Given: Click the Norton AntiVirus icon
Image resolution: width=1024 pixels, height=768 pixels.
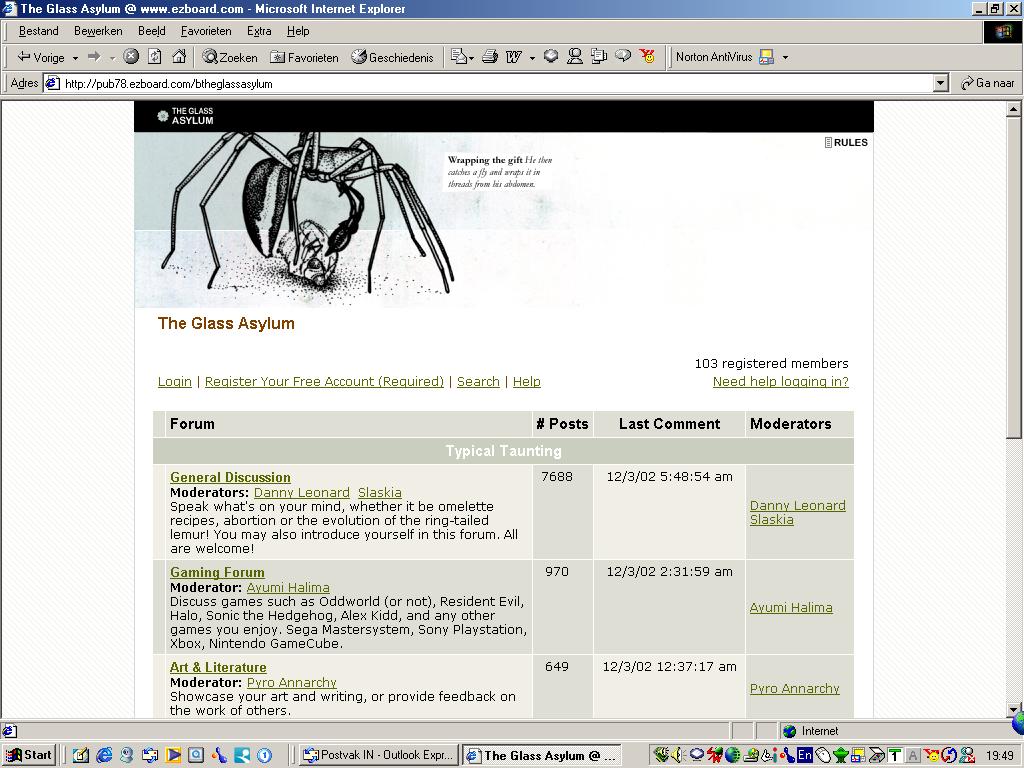Looking at the screenshot, I should coord(767,57).
